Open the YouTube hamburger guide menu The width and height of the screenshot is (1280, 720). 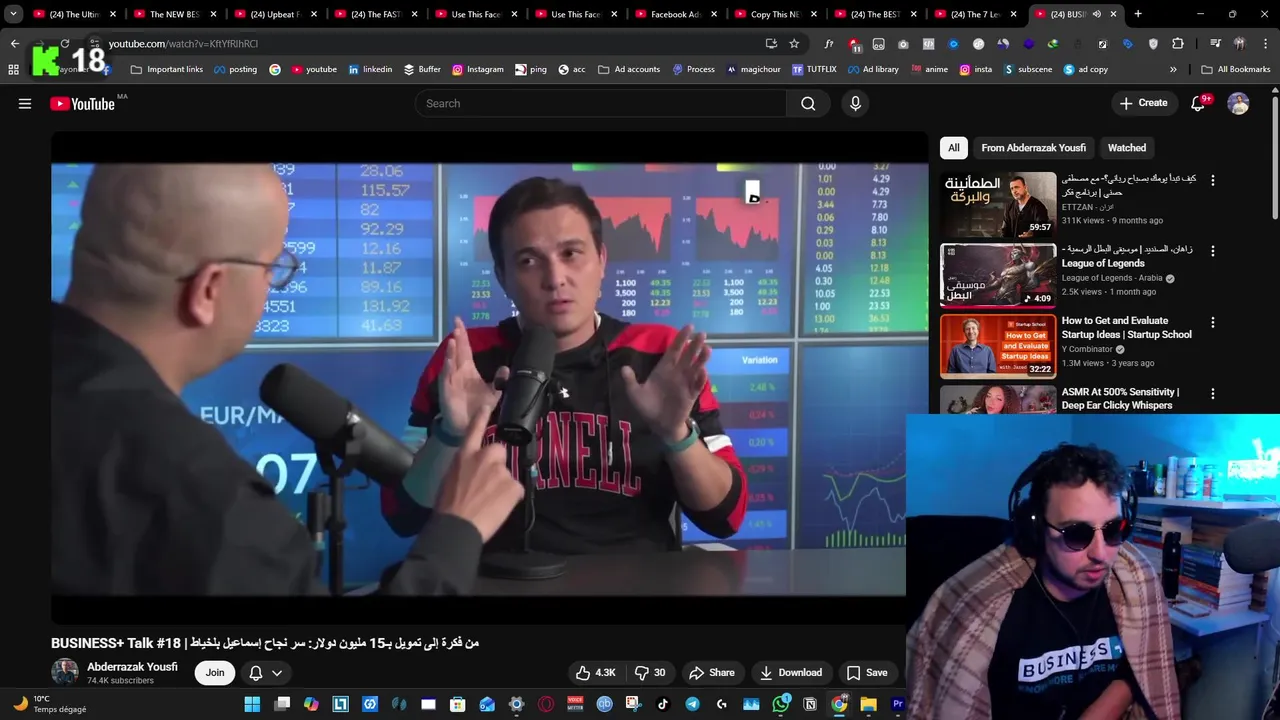point(25,104)
